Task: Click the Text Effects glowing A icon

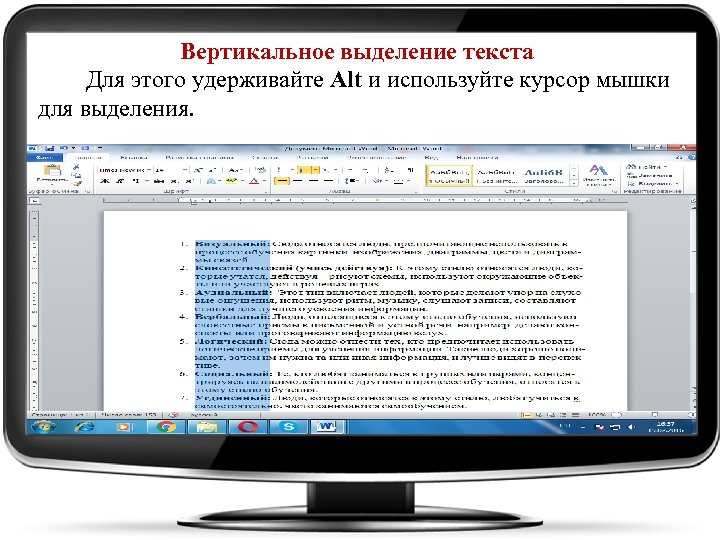Action: click(x=211, y=181)
